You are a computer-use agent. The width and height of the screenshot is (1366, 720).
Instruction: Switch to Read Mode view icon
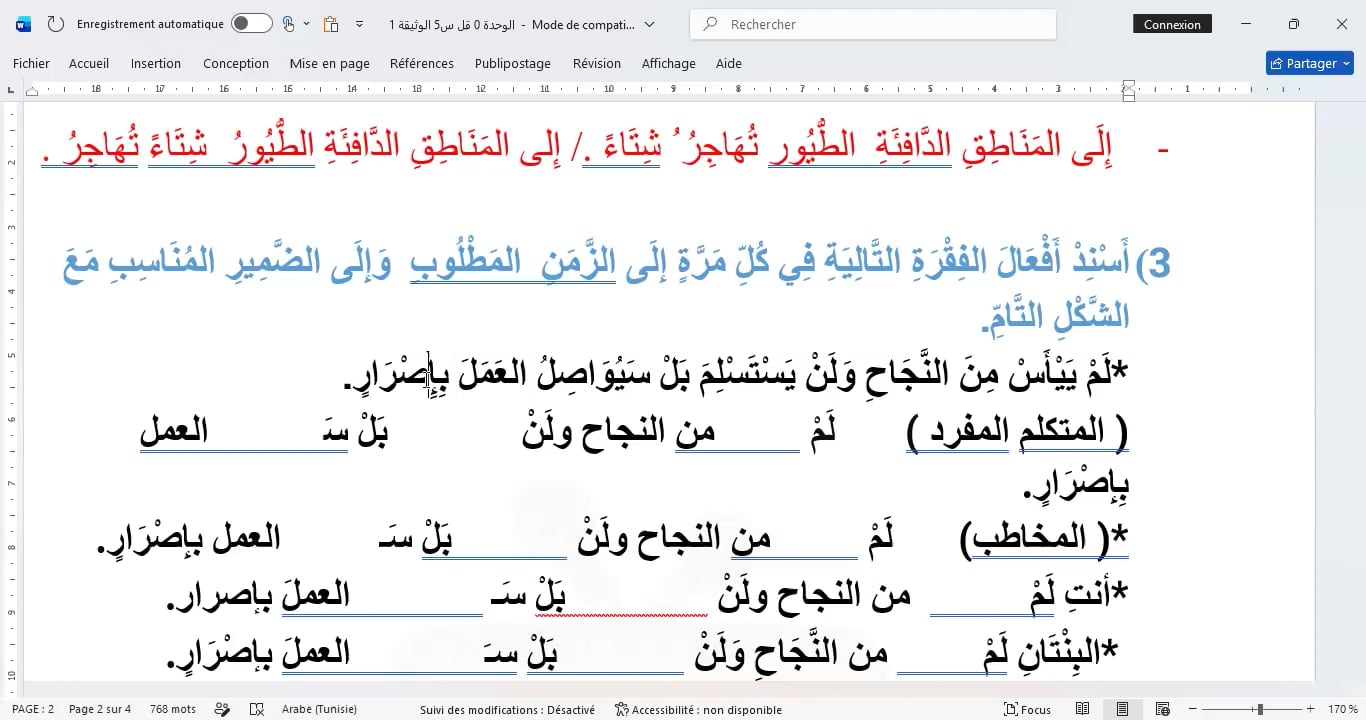(x=1083, y=709)
